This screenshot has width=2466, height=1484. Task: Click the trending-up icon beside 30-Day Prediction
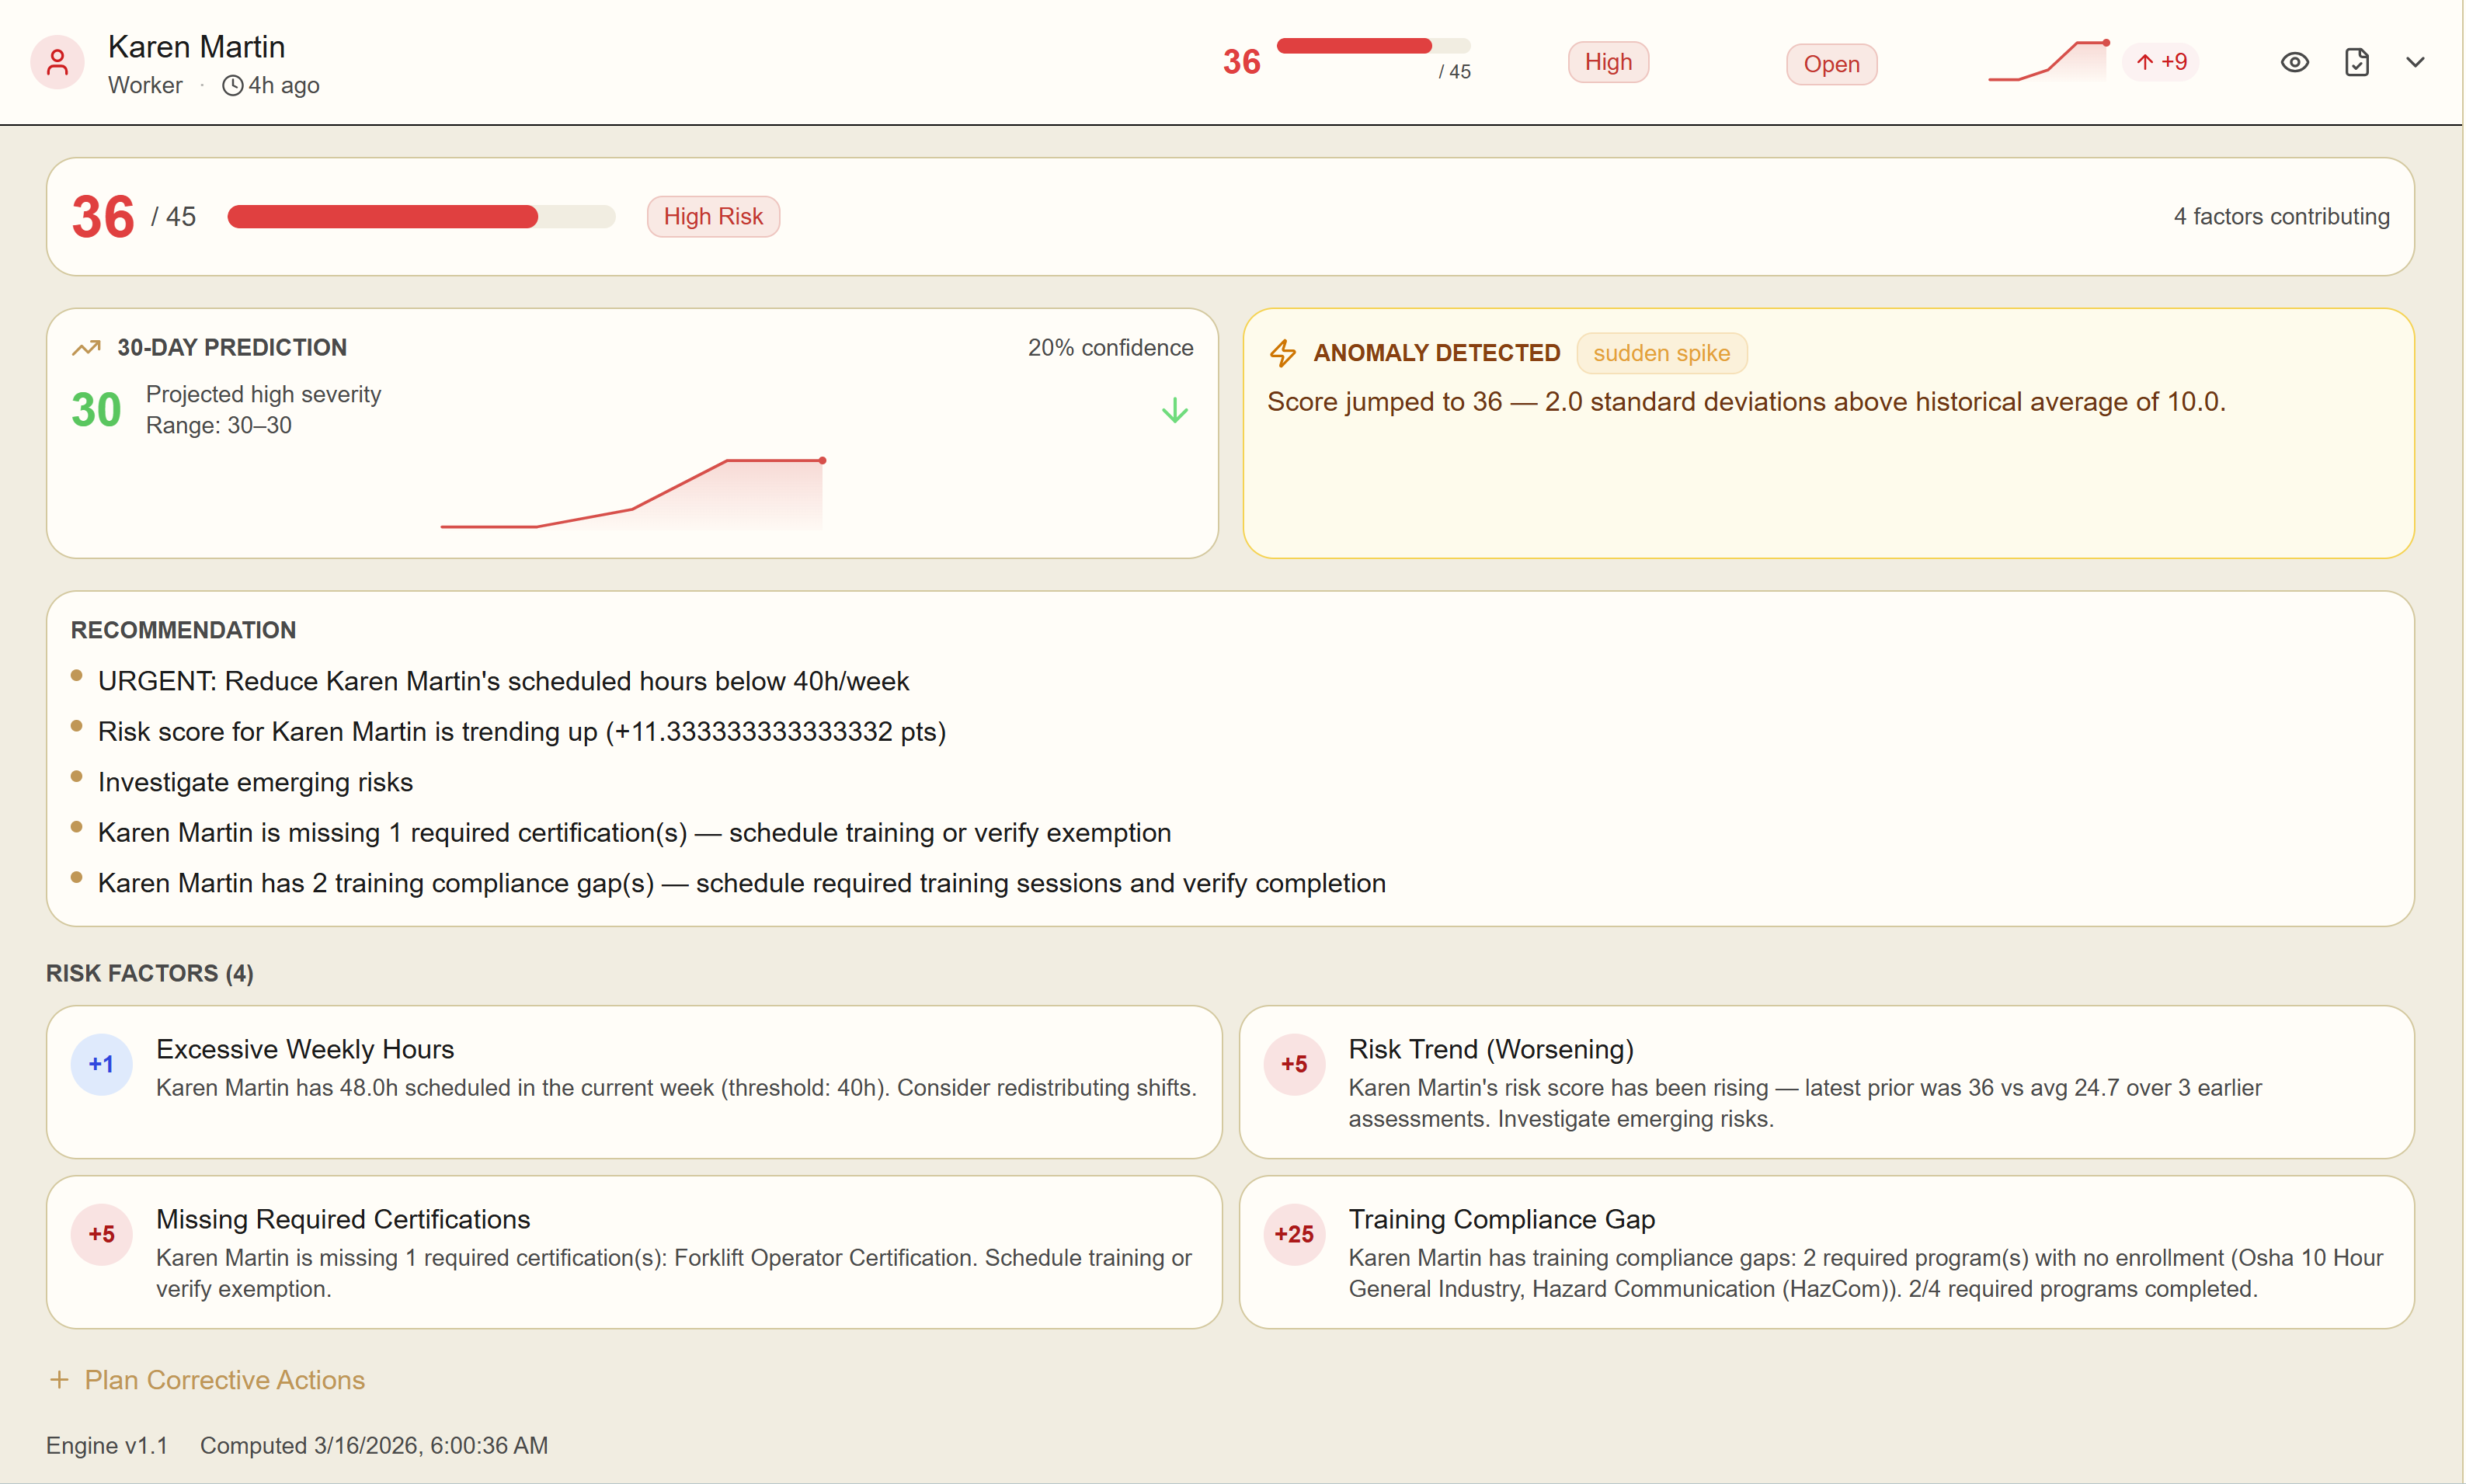click(87, 348)
